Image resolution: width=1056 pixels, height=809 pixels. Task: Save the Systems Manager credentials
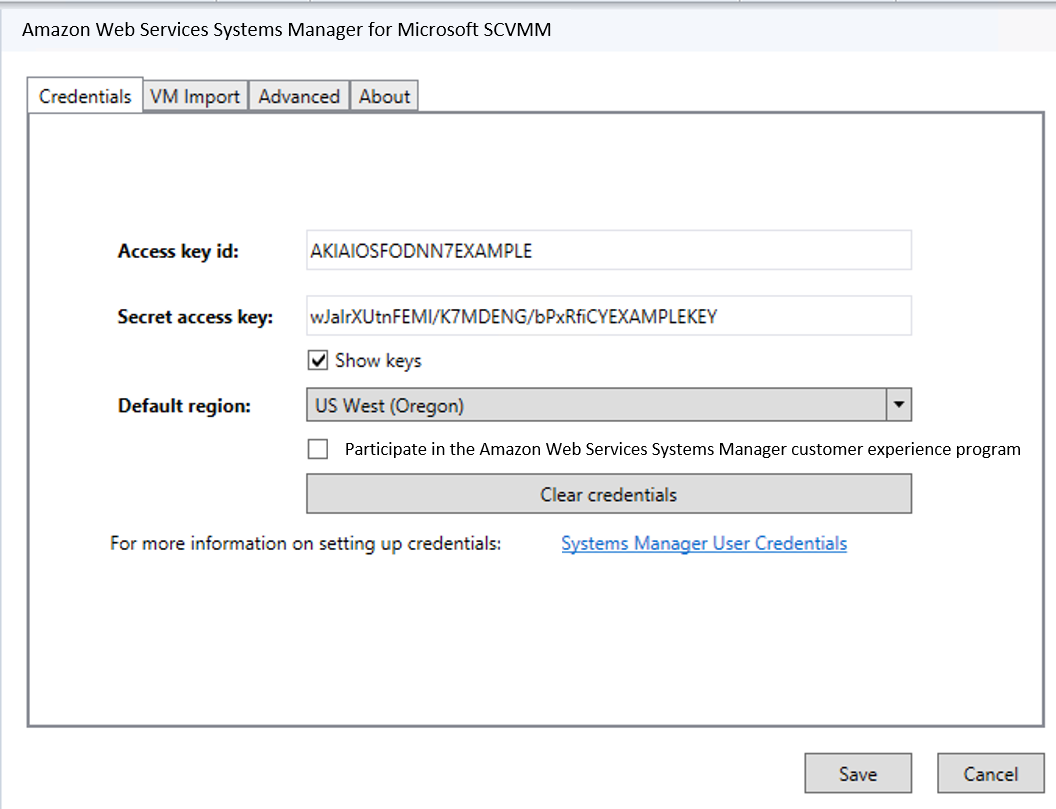click(858, 773)
